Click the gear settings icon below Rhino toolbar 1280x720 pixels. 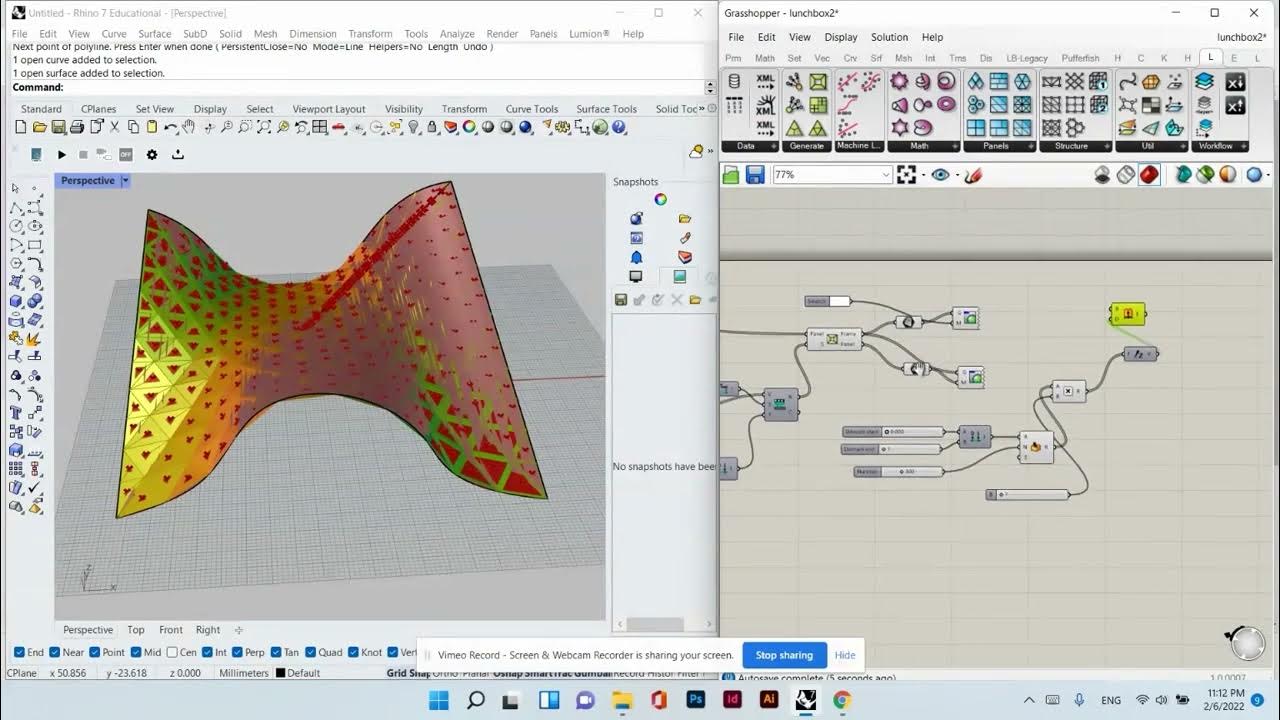coord(152,155)
